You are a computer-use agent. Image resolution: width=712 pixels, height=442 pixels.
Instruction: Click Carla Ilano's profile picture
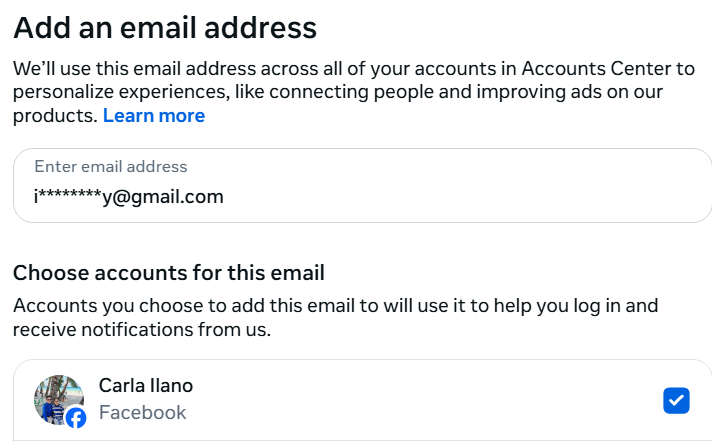(x=57, y=397)
